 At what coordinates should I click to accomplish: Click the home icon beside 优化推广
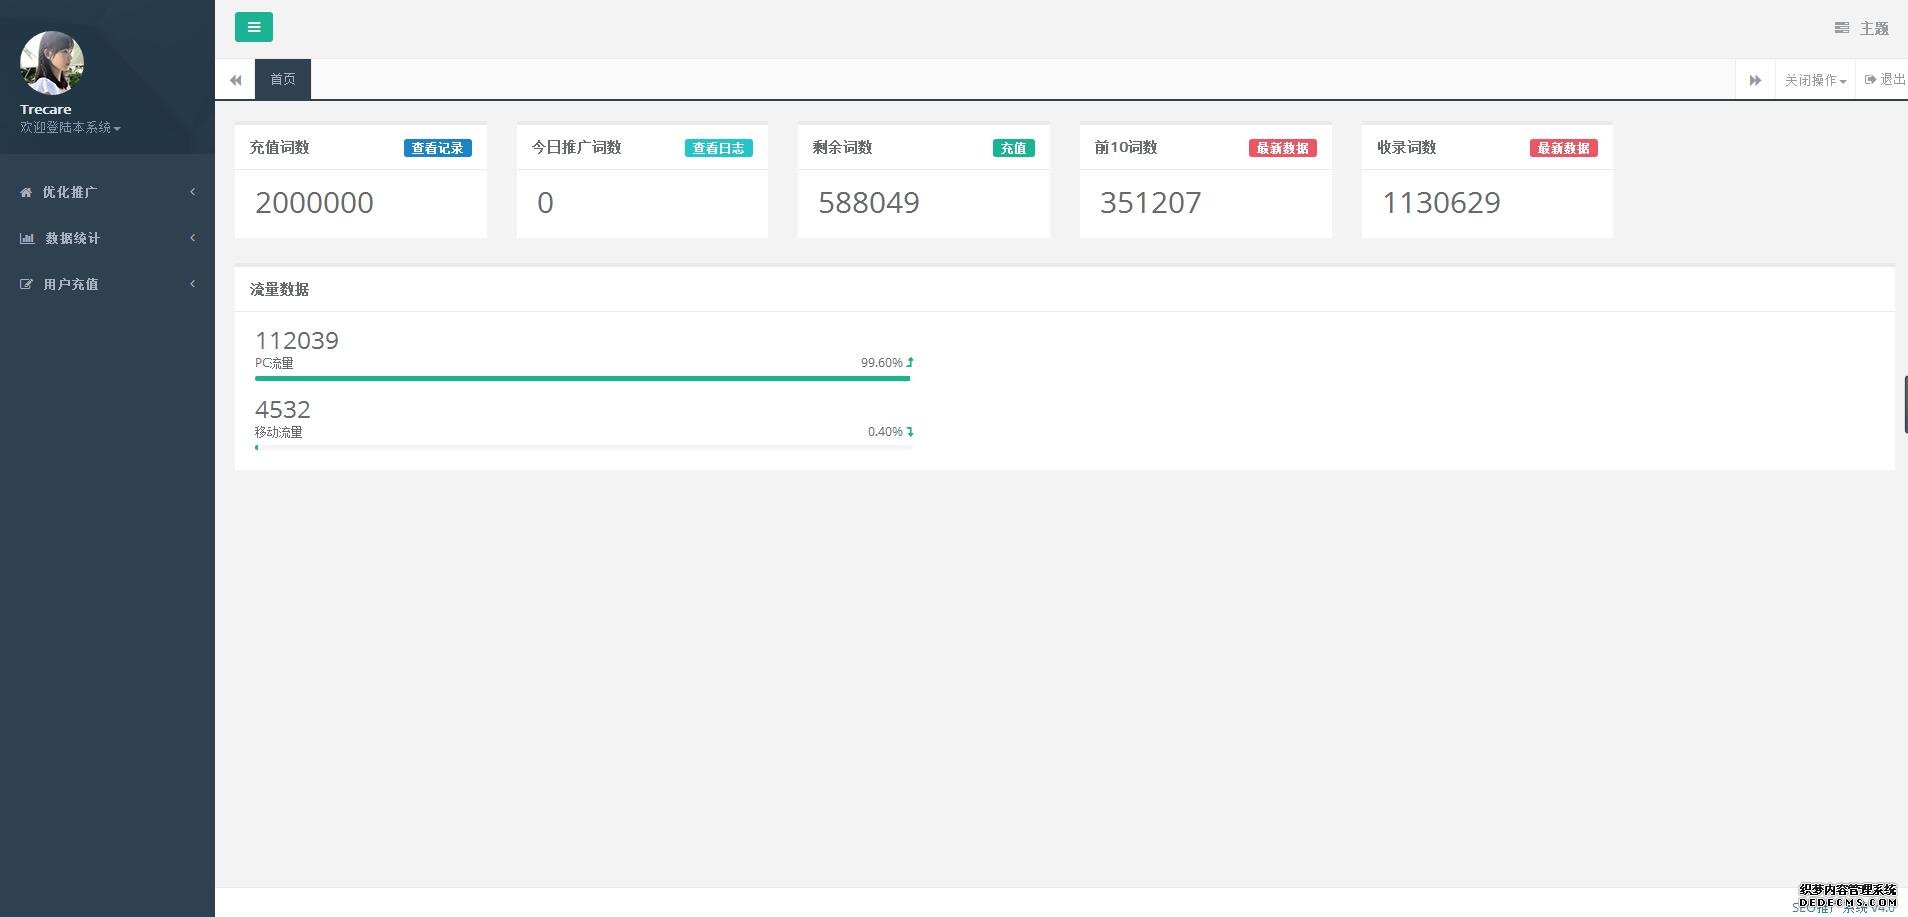(x=26, y=192)
